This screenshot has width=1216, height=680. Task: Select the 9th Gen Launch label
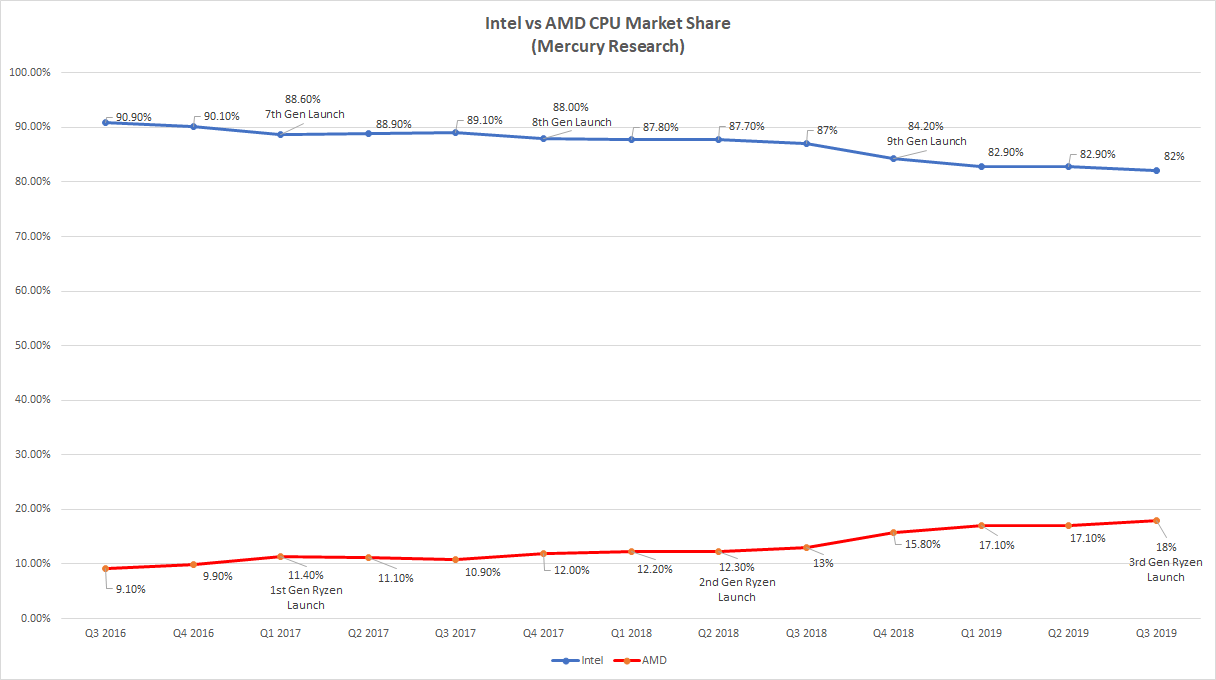(x=926, y=141)
